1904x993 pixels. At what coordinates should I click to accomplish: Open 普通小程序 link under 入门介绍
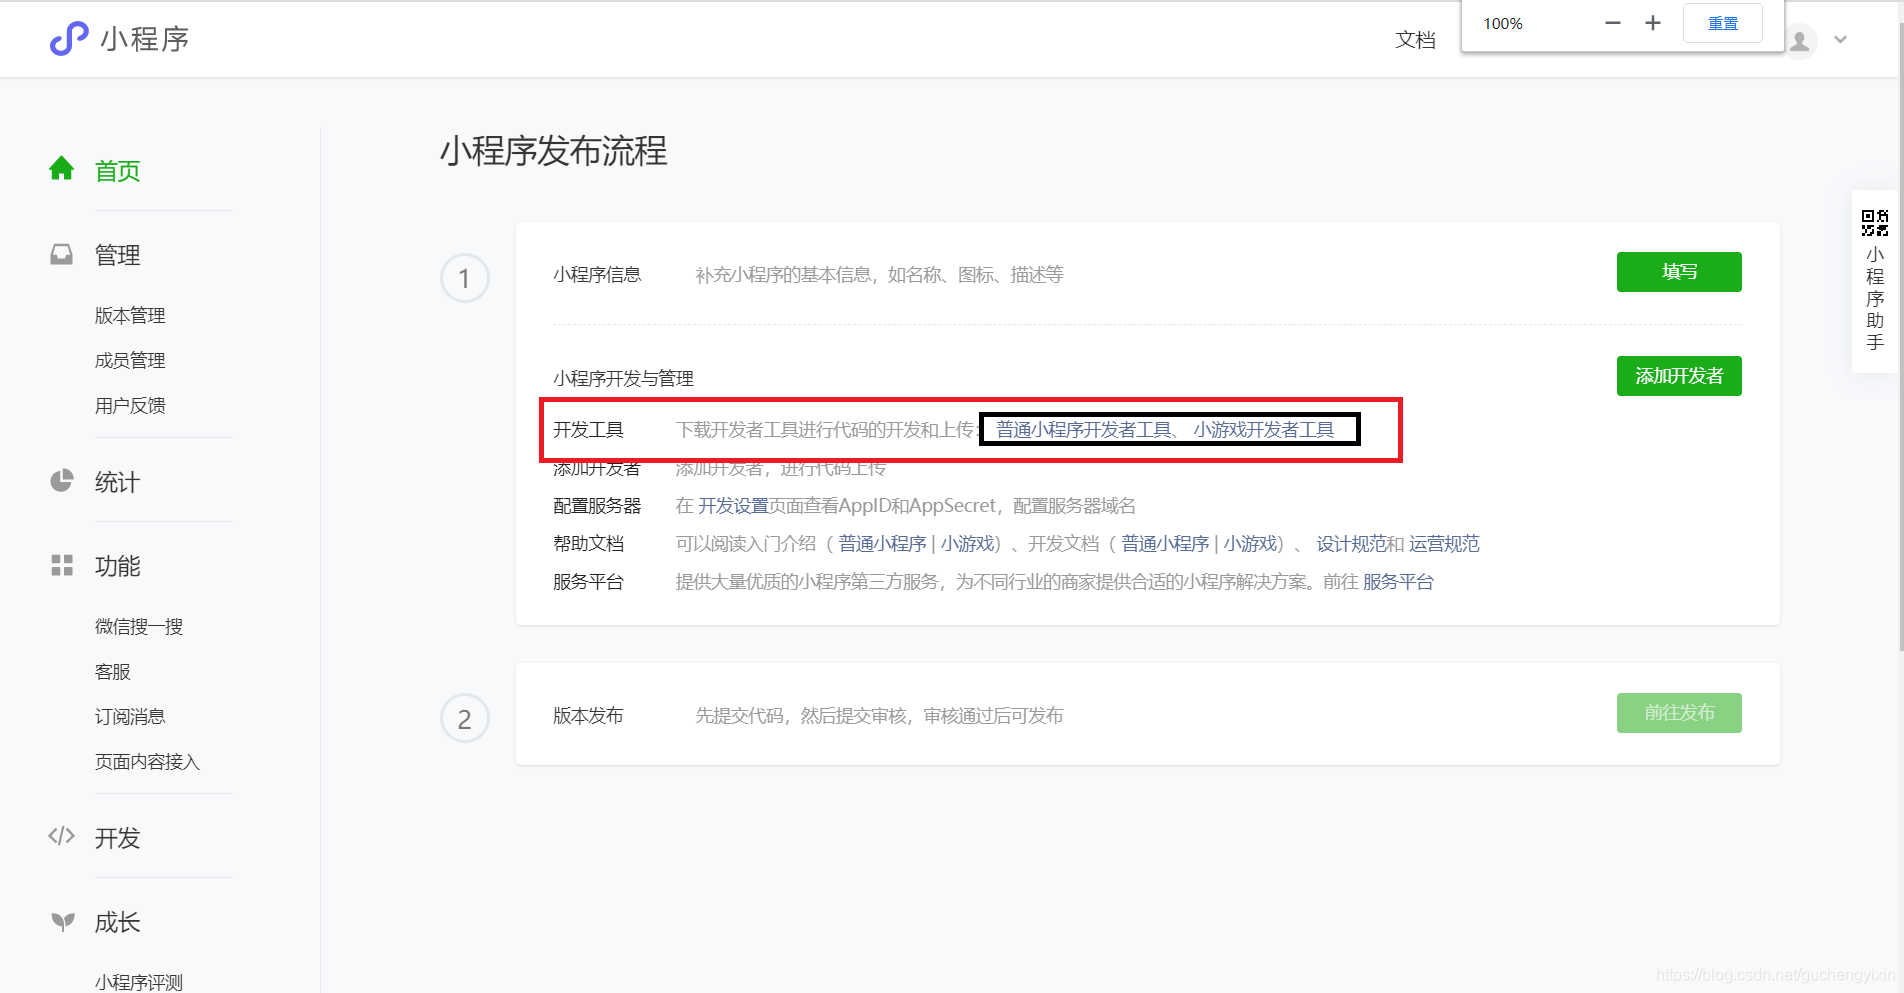[882, 544]
